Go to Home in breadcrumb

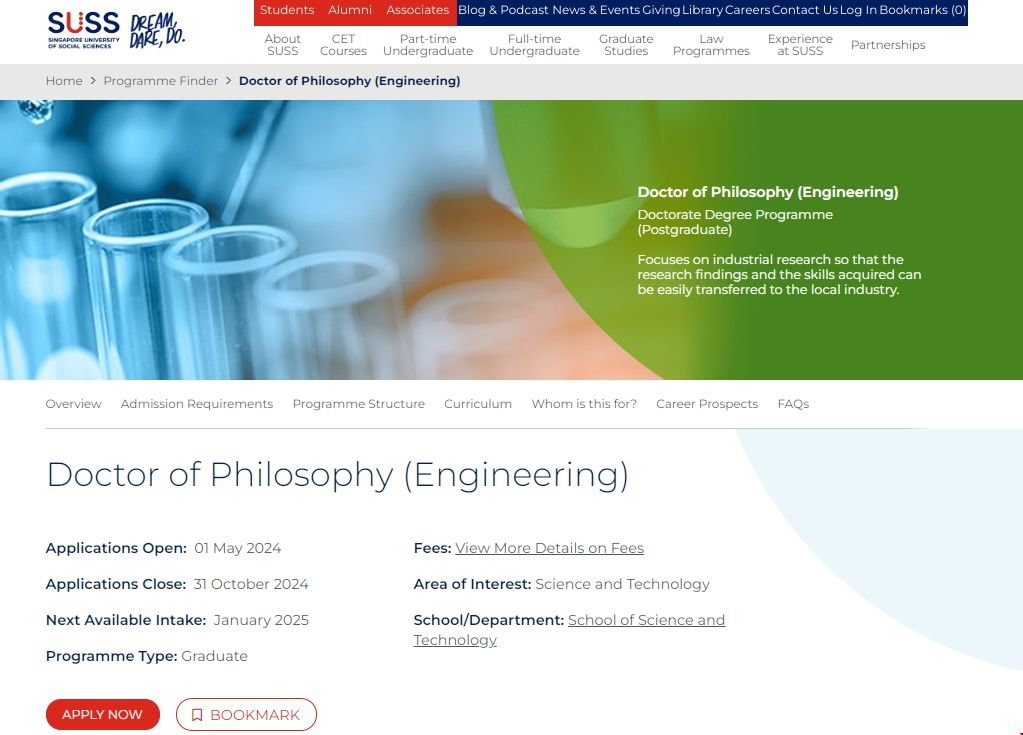(x=64, y=81)
